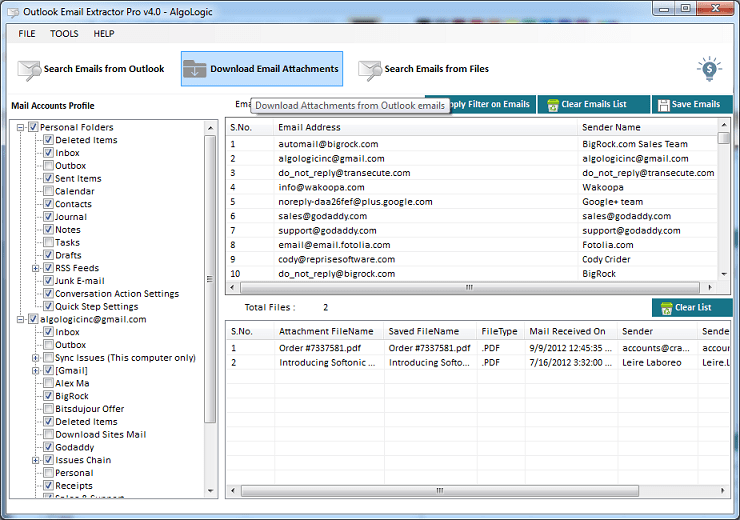Click the emails list horizontal scrollbar thumb

tap(470, 287)
